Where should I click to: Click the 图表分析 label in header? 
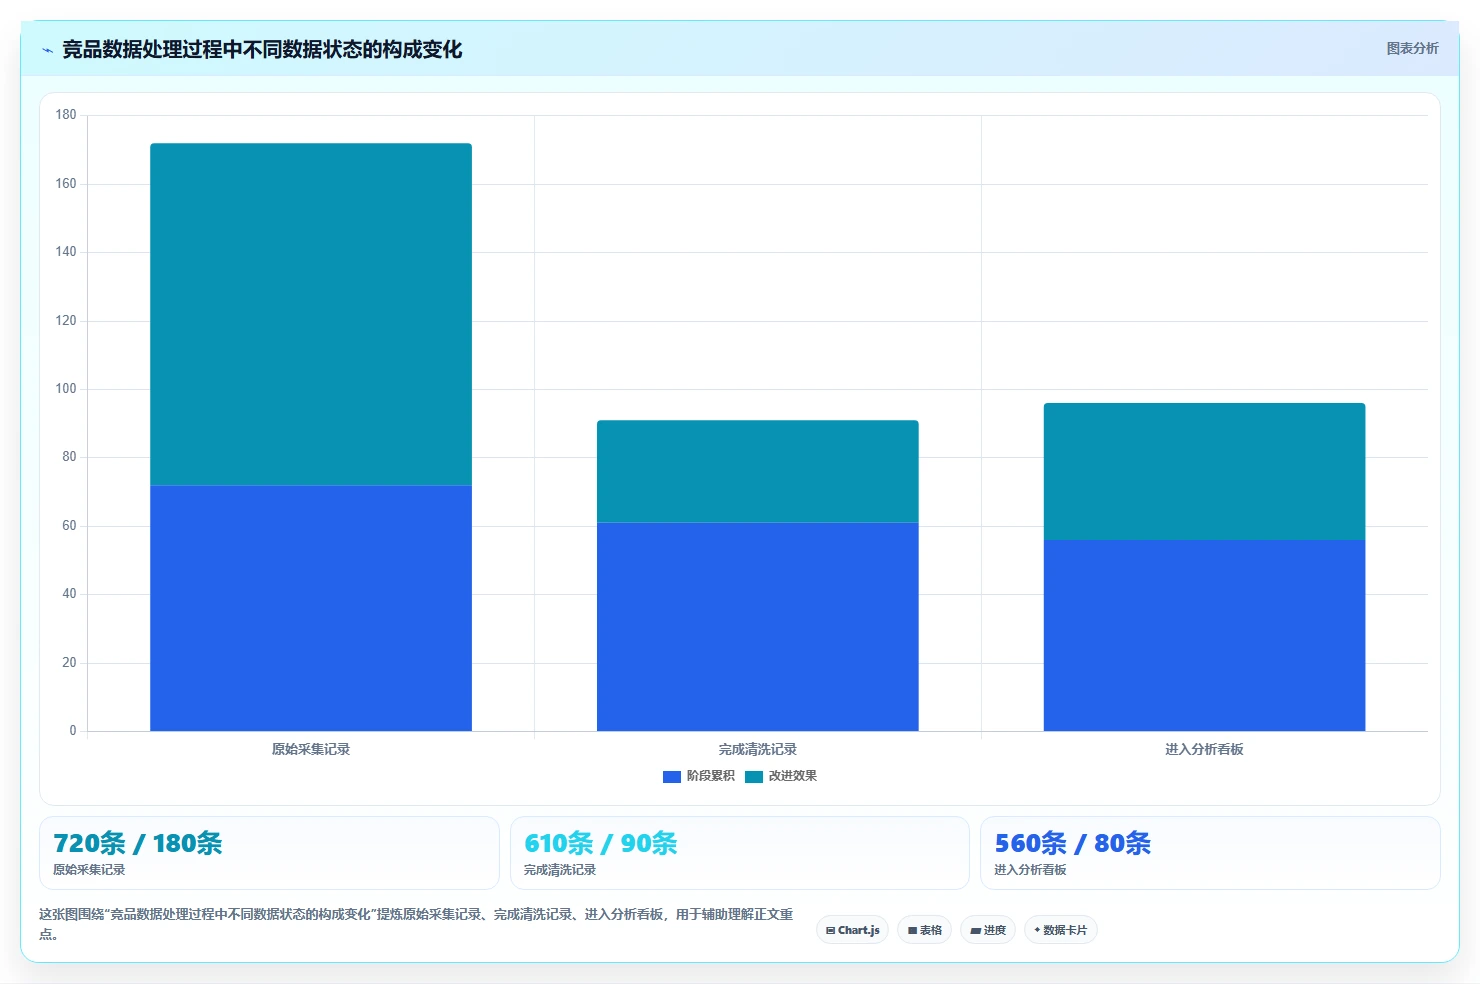pos(1412,48)
